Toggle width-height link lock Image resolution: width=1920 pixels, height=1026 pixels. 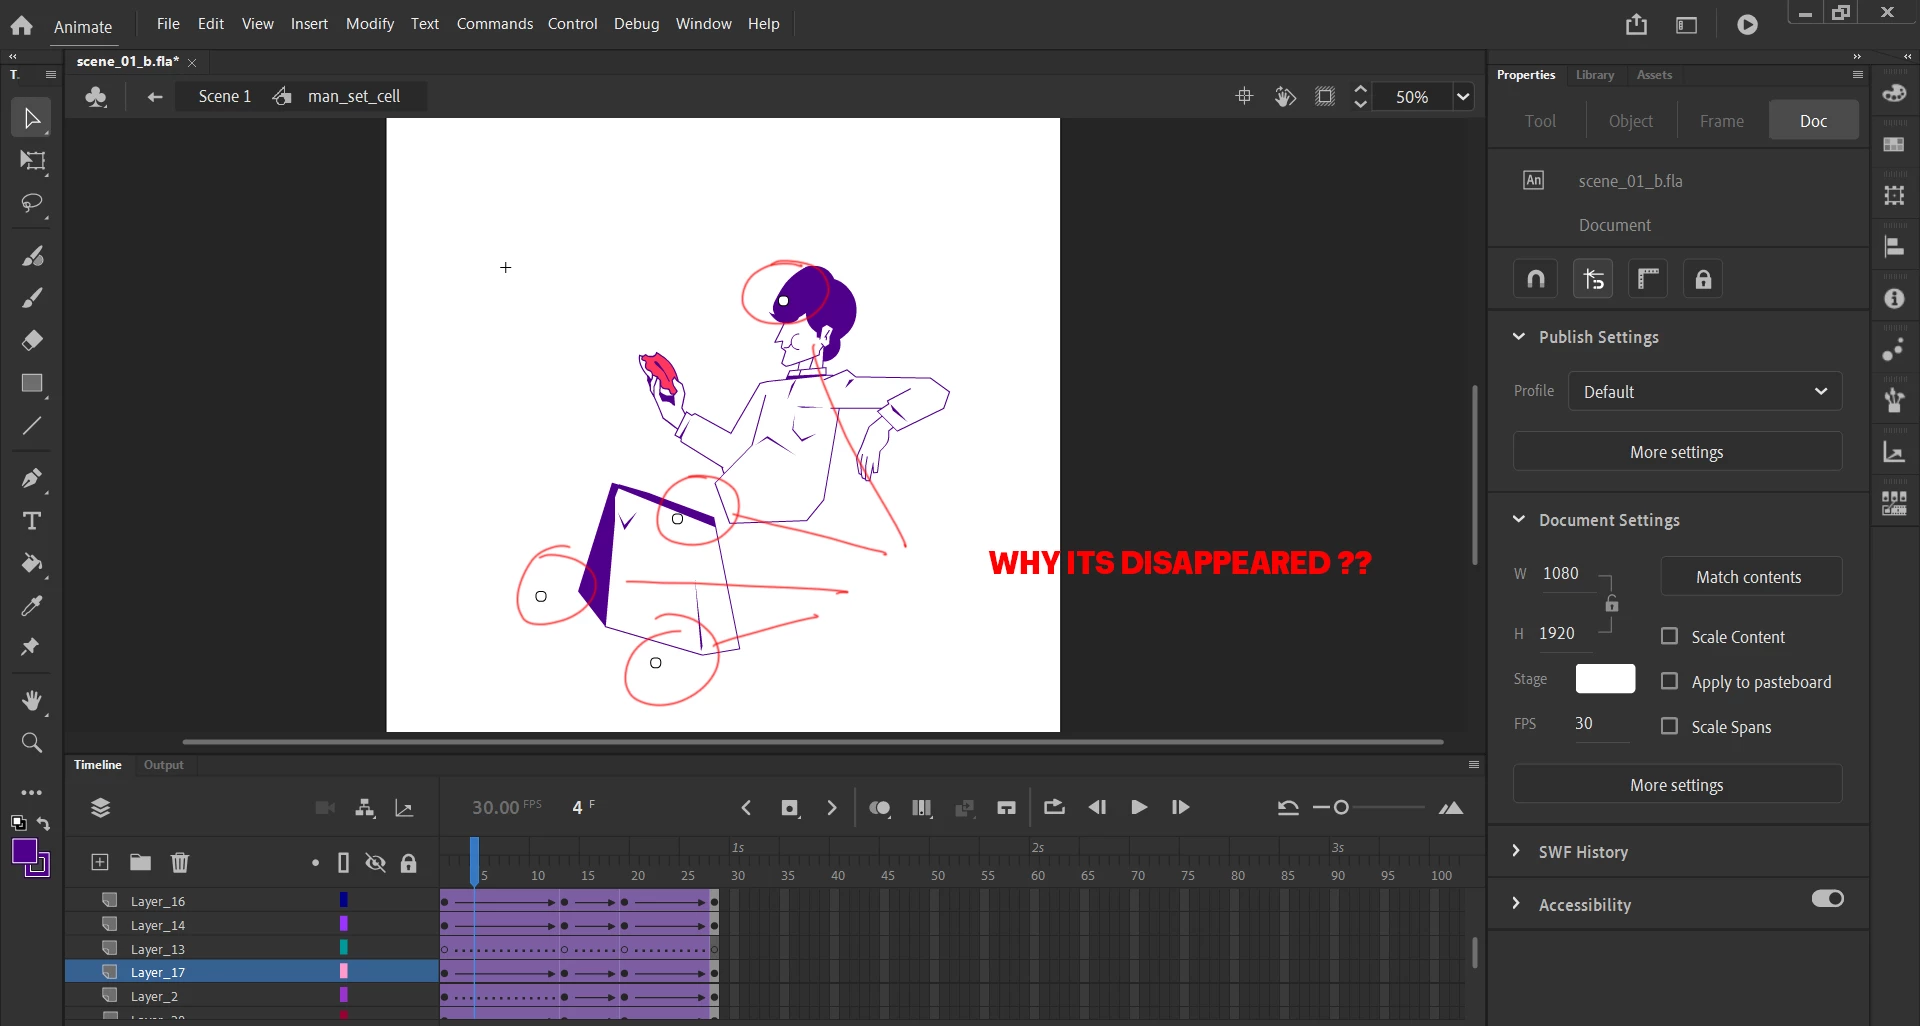(x=1611, y=603)
